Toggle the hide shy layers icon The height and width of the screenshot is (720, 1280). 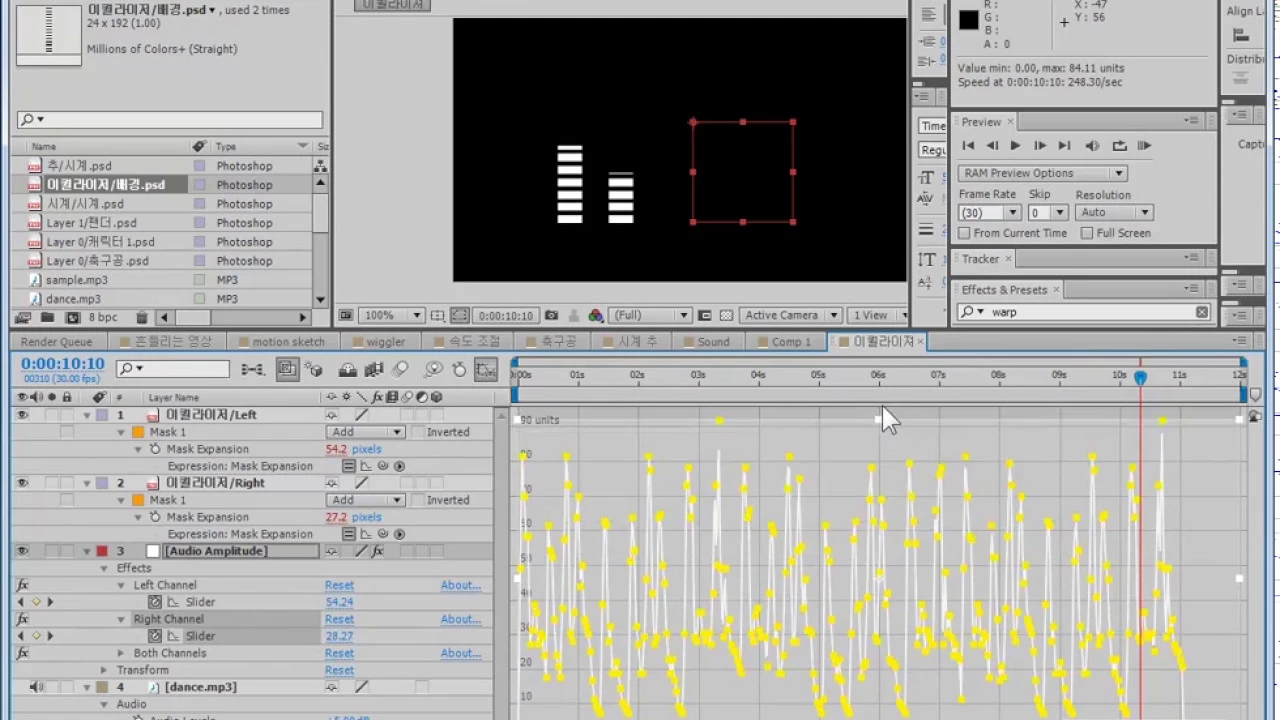click(x=348, y=370)
